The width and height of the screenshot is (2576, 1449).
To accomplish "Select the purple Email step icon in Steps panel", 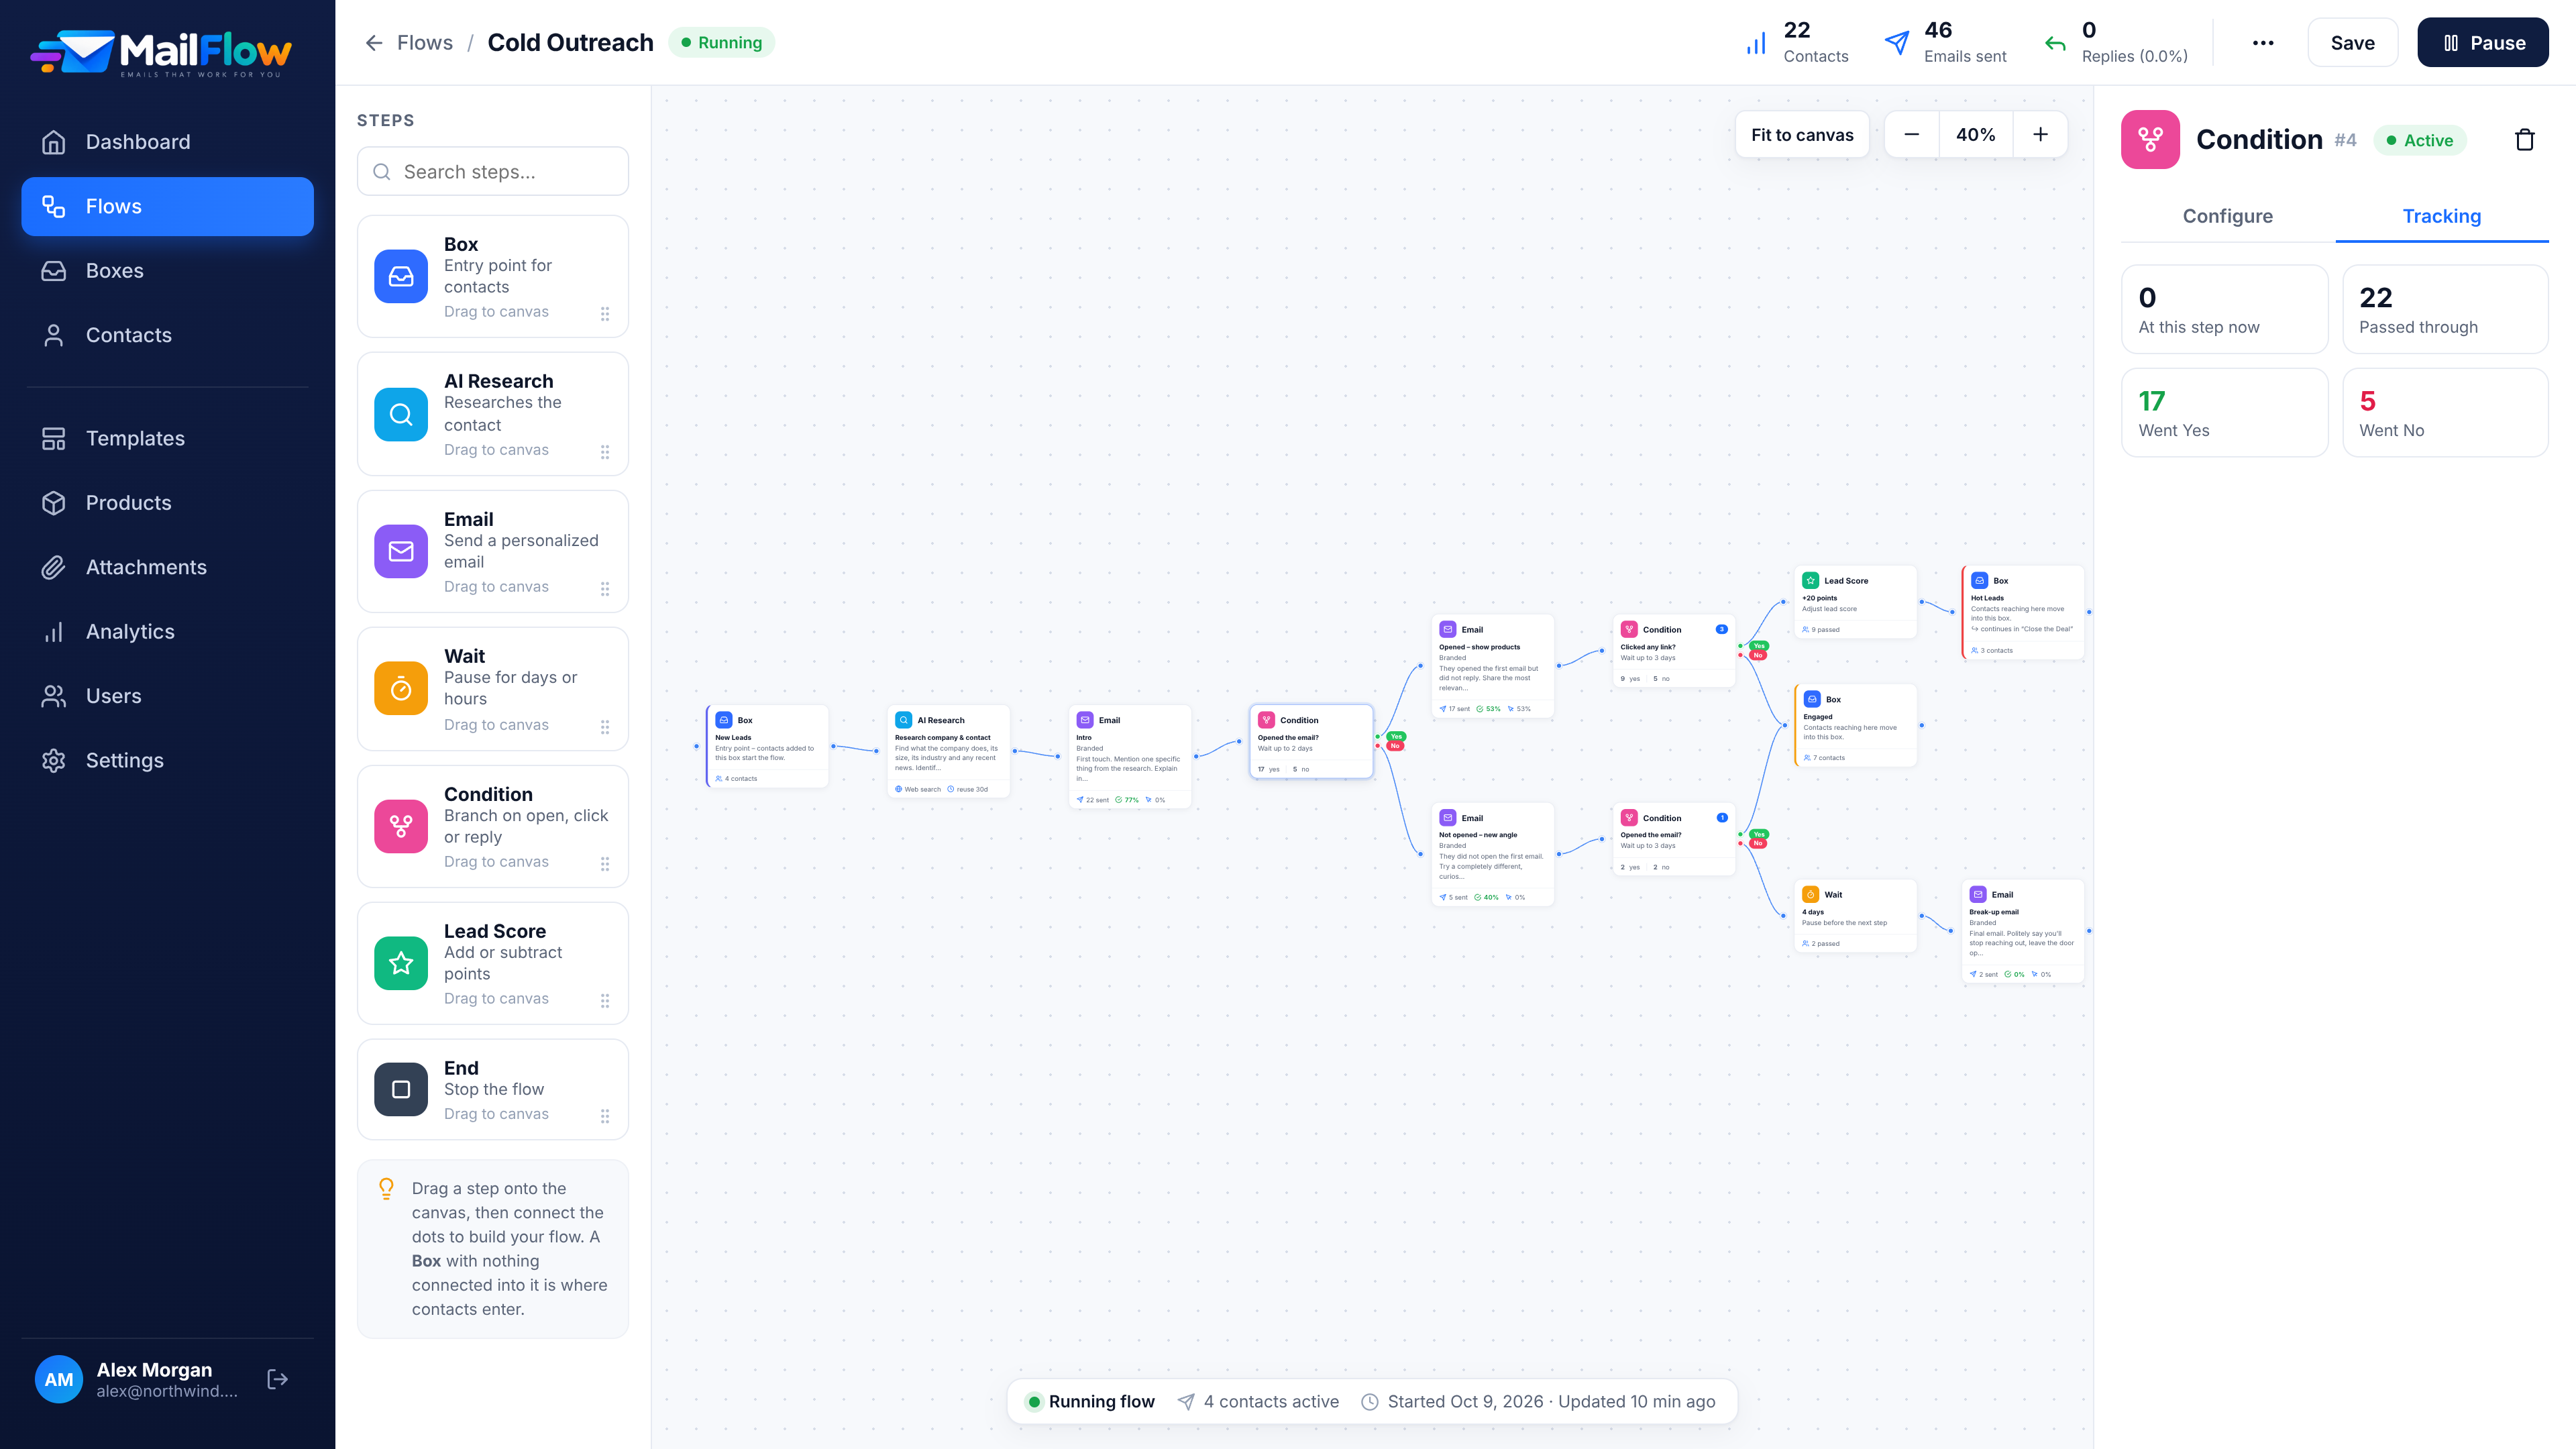I will click(x=401, y=551).
